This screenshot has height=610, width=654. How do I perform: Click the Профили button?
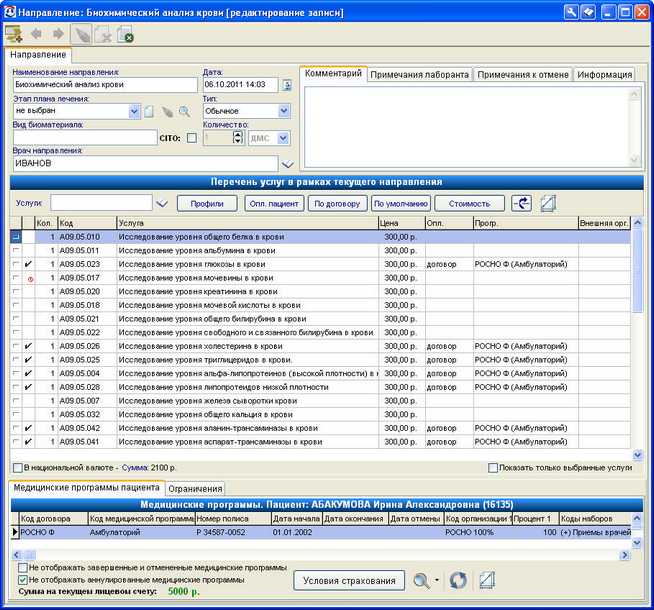207,203
